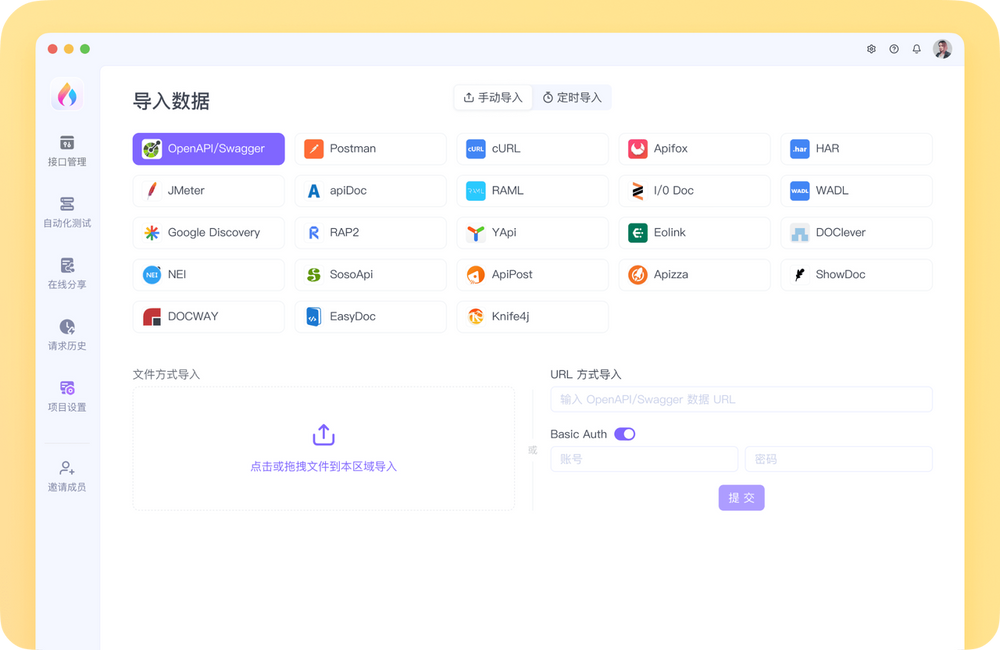Select the Knife4j import format
This screenshot has height=650, width=1000.
click(x=532, y=316)
